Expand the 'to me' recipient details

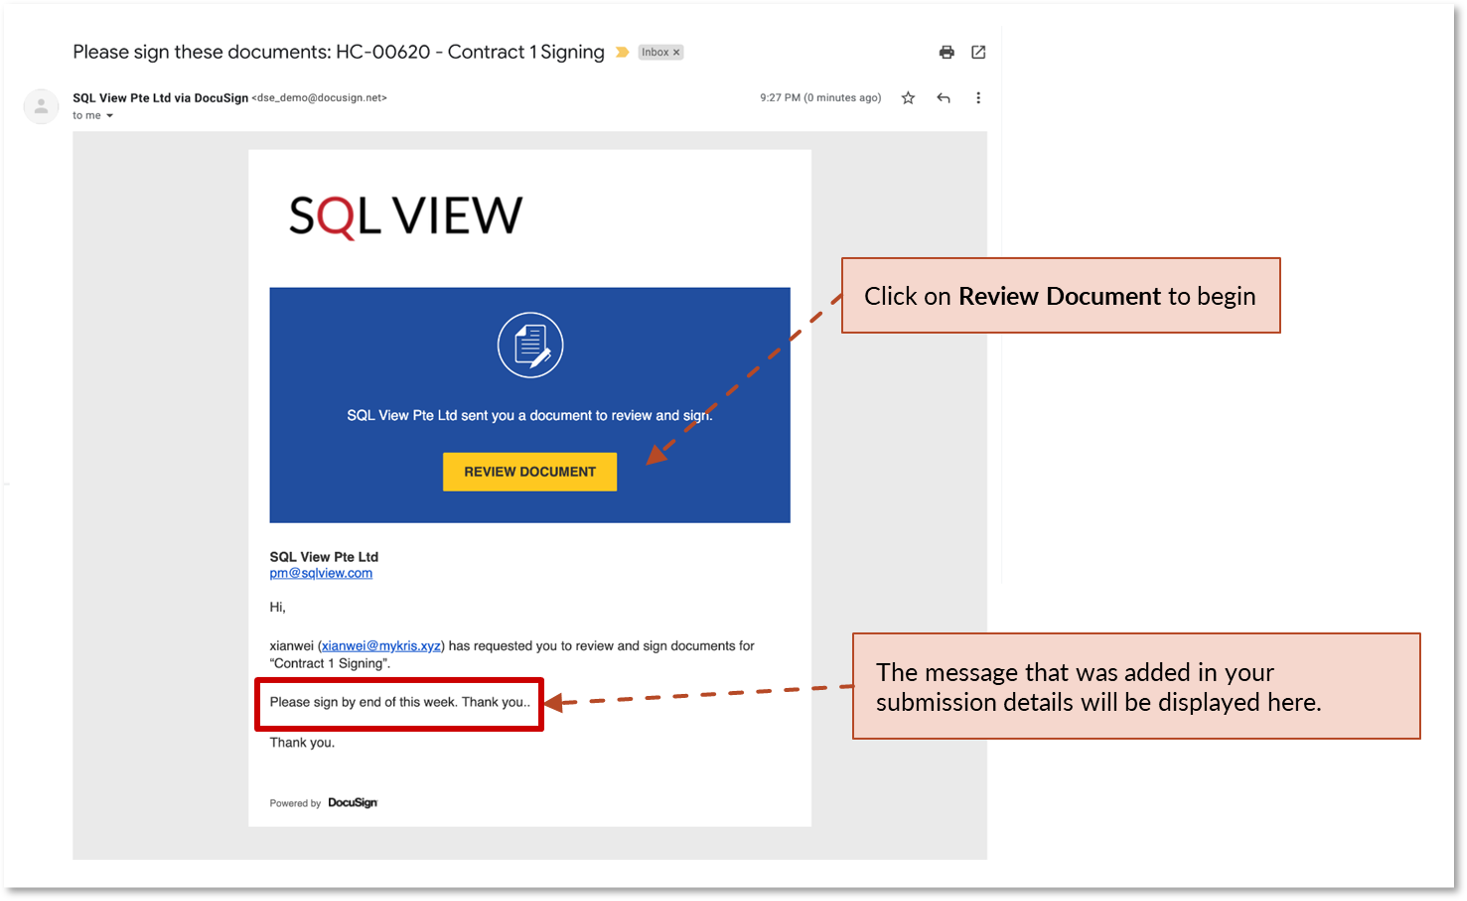110,116
